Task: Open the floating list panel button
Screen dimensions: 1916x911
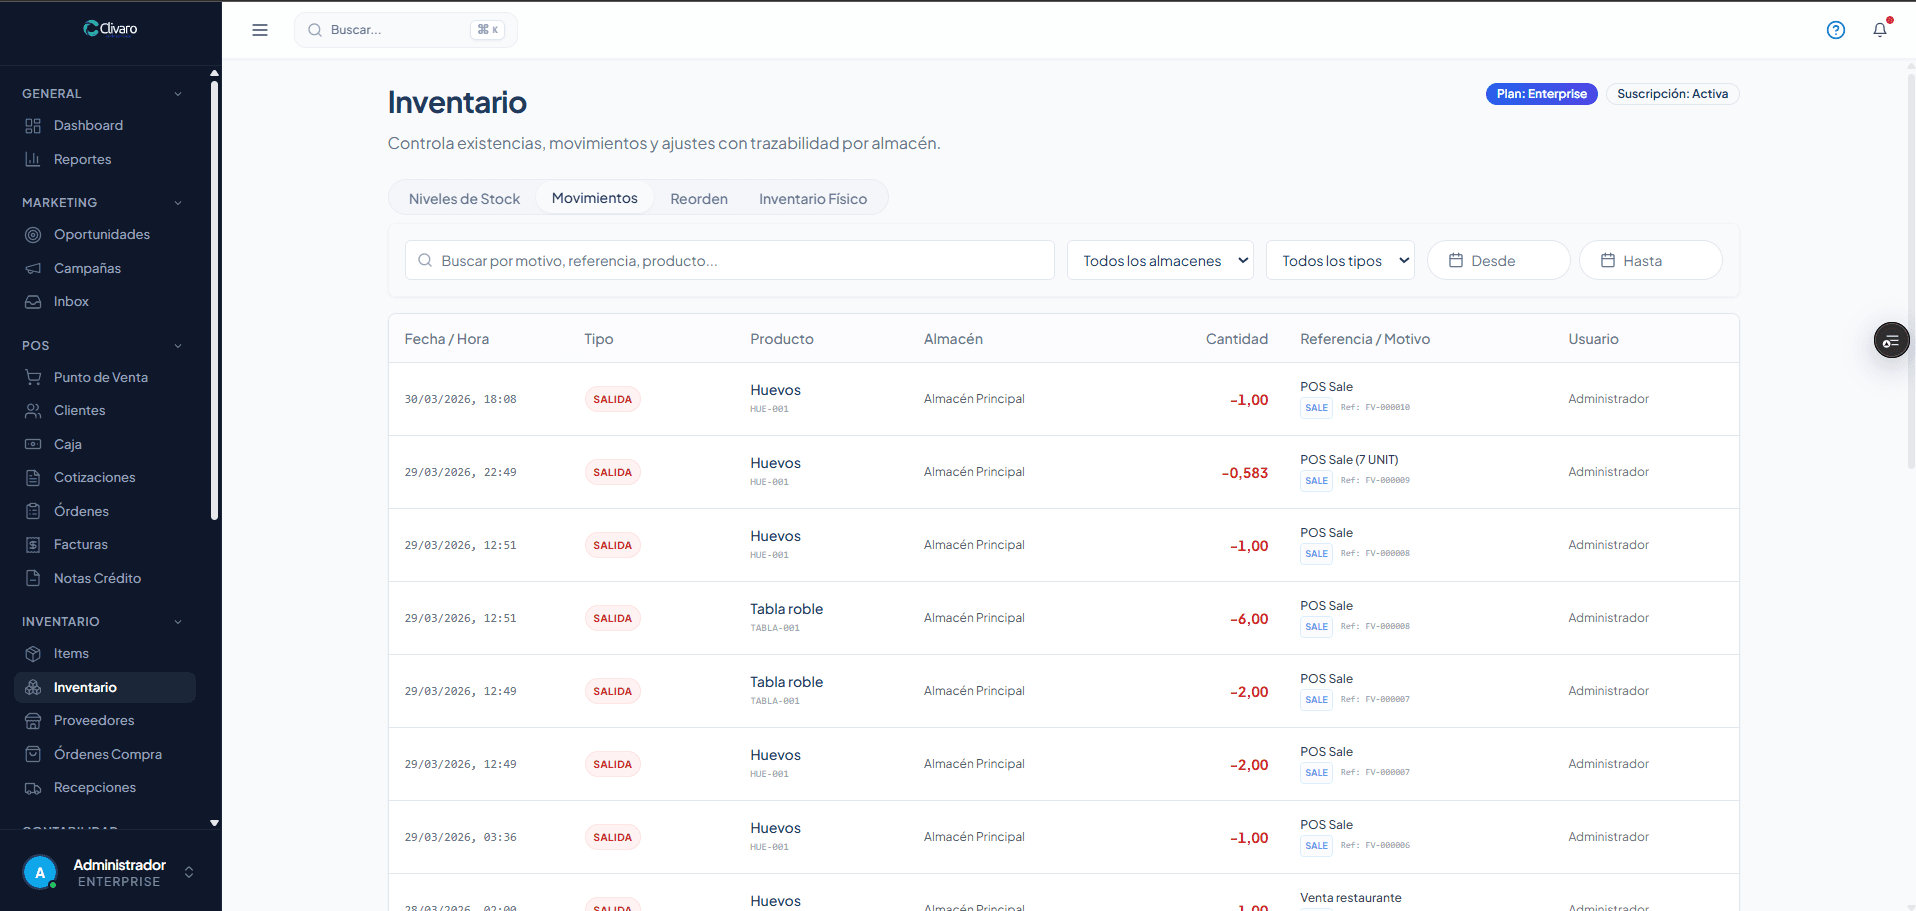Action: (x=1891, y=341)
